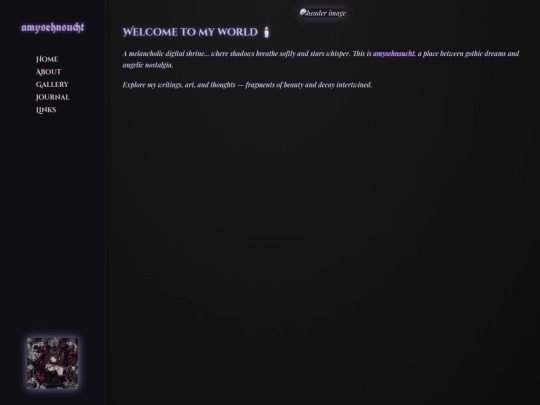The height and width of the screenshot is (405, 540).
Task: Click the 'Explore my writings' paragraph
Action: tap(247, 85)
